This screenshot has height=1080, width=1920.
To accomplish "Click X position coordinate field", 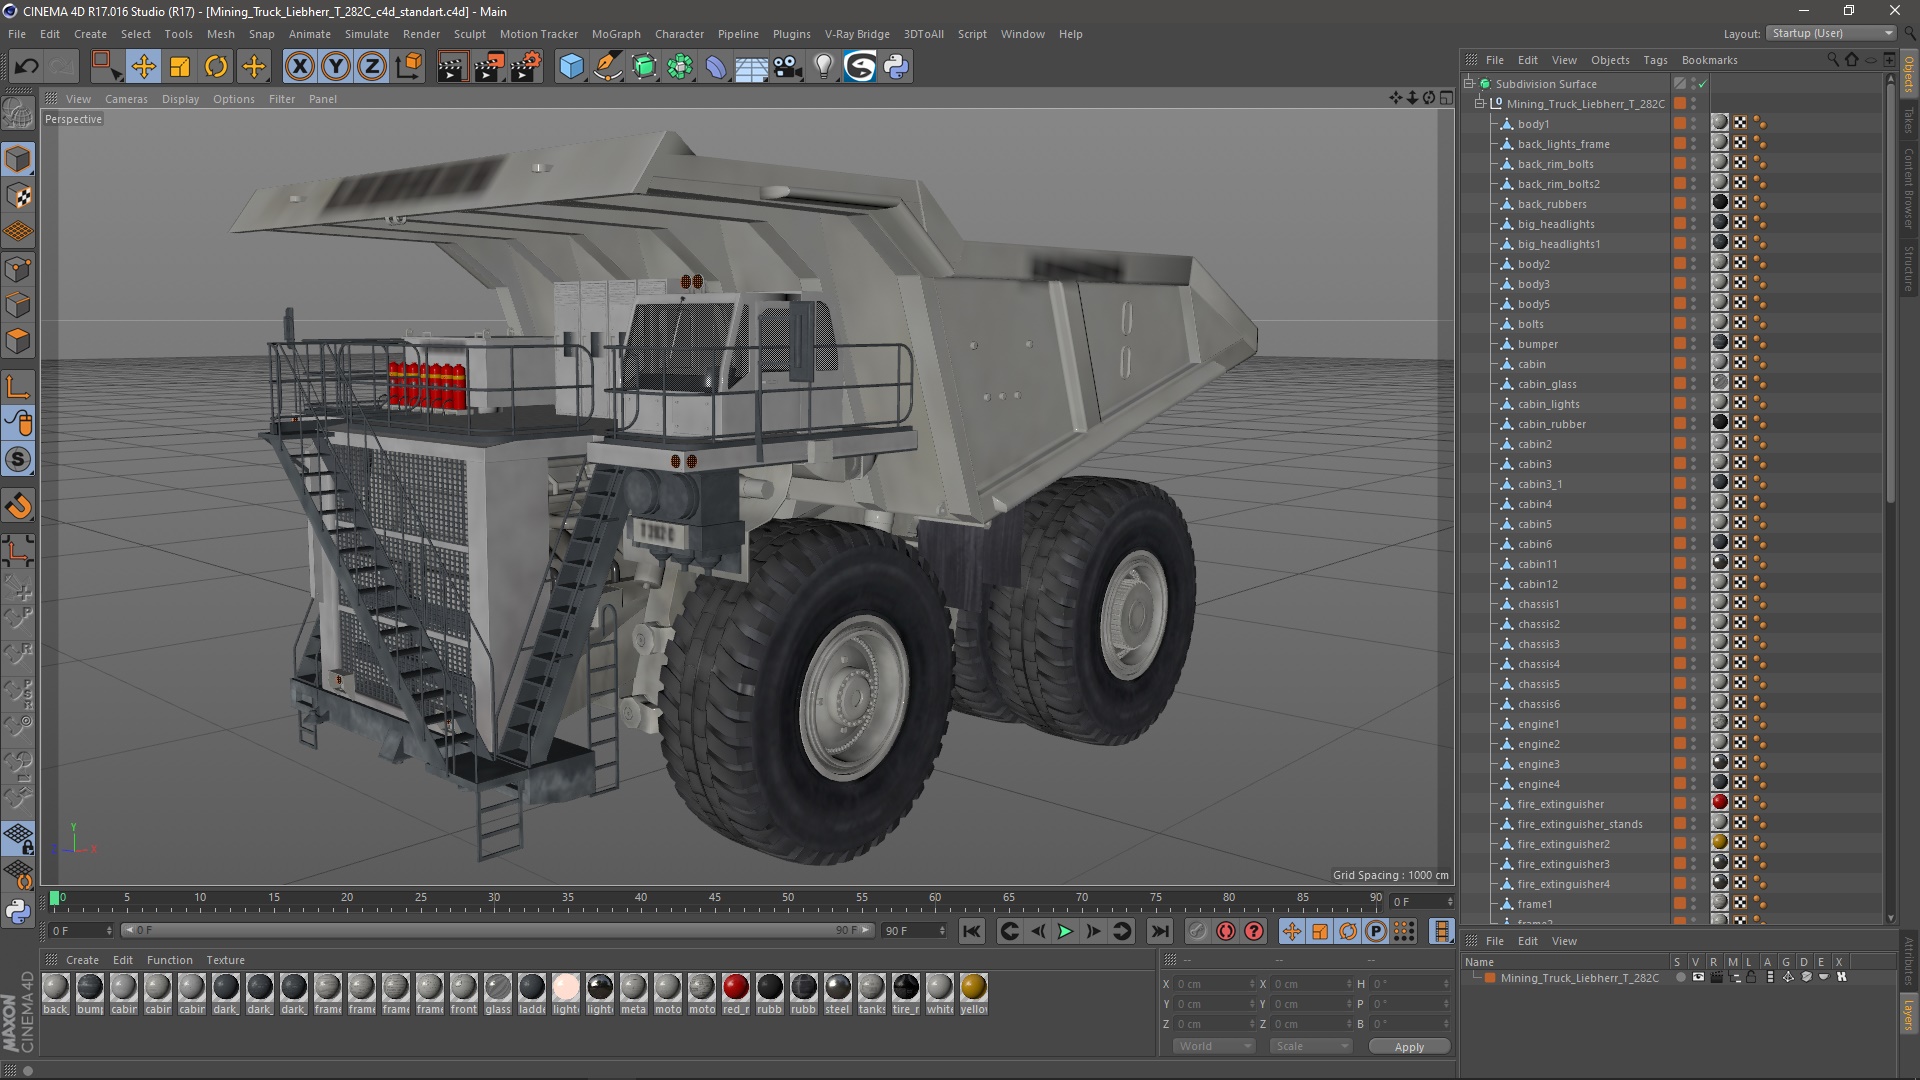I will click(x=1214, y=984).
